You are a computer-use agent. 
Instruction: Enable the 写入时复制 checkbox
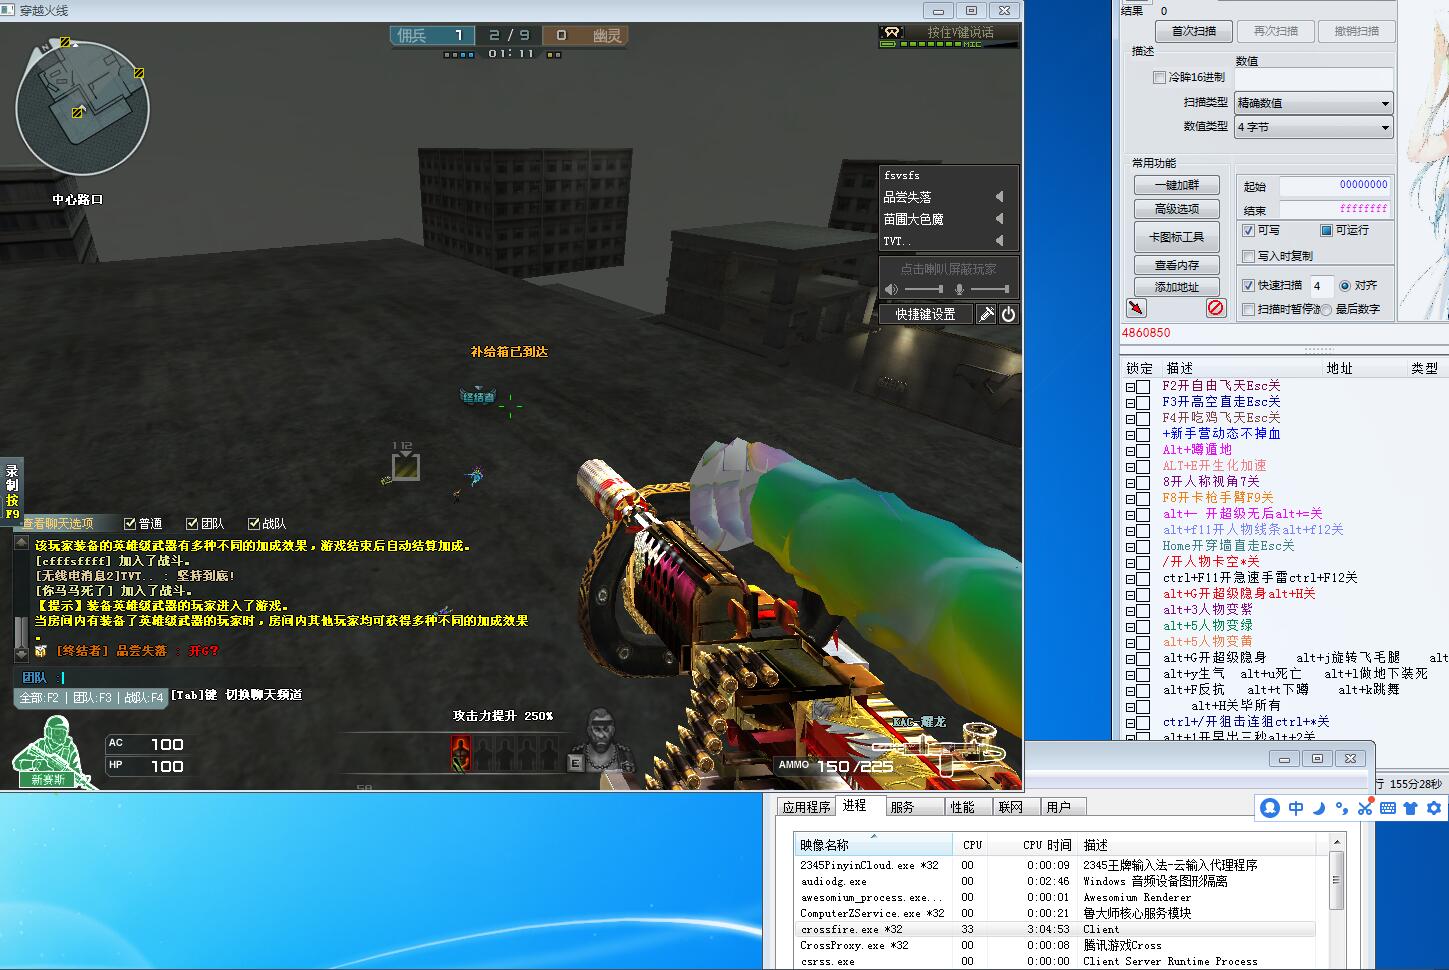click(x=1248, y=256)
